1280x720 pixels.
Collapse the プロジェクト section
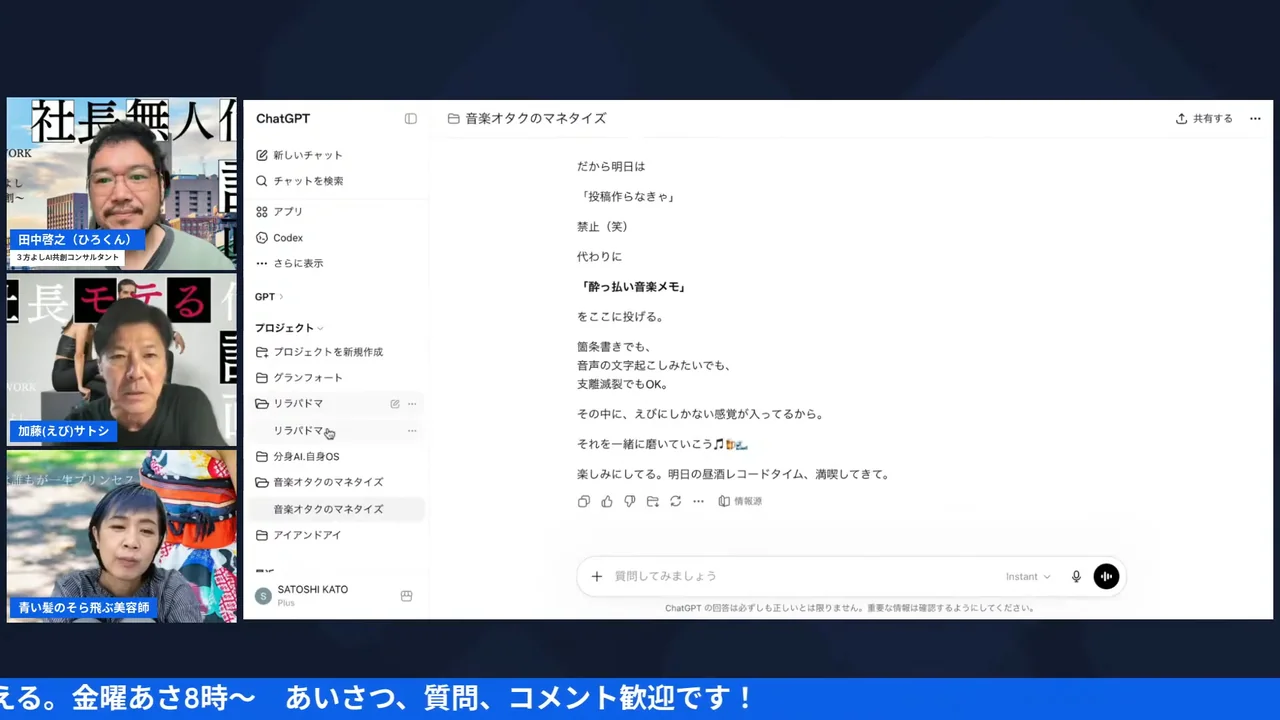point(289,328)
